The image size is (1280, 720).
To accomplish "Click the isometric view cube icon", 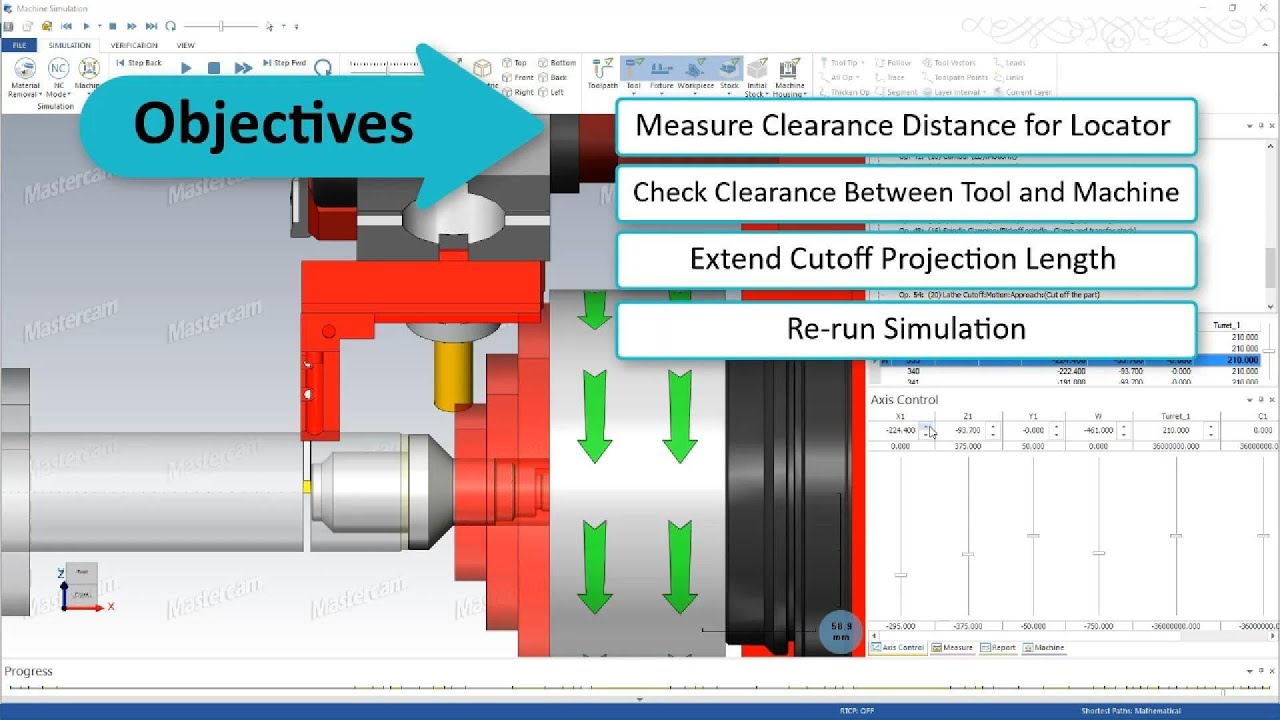I will (482, 68).
